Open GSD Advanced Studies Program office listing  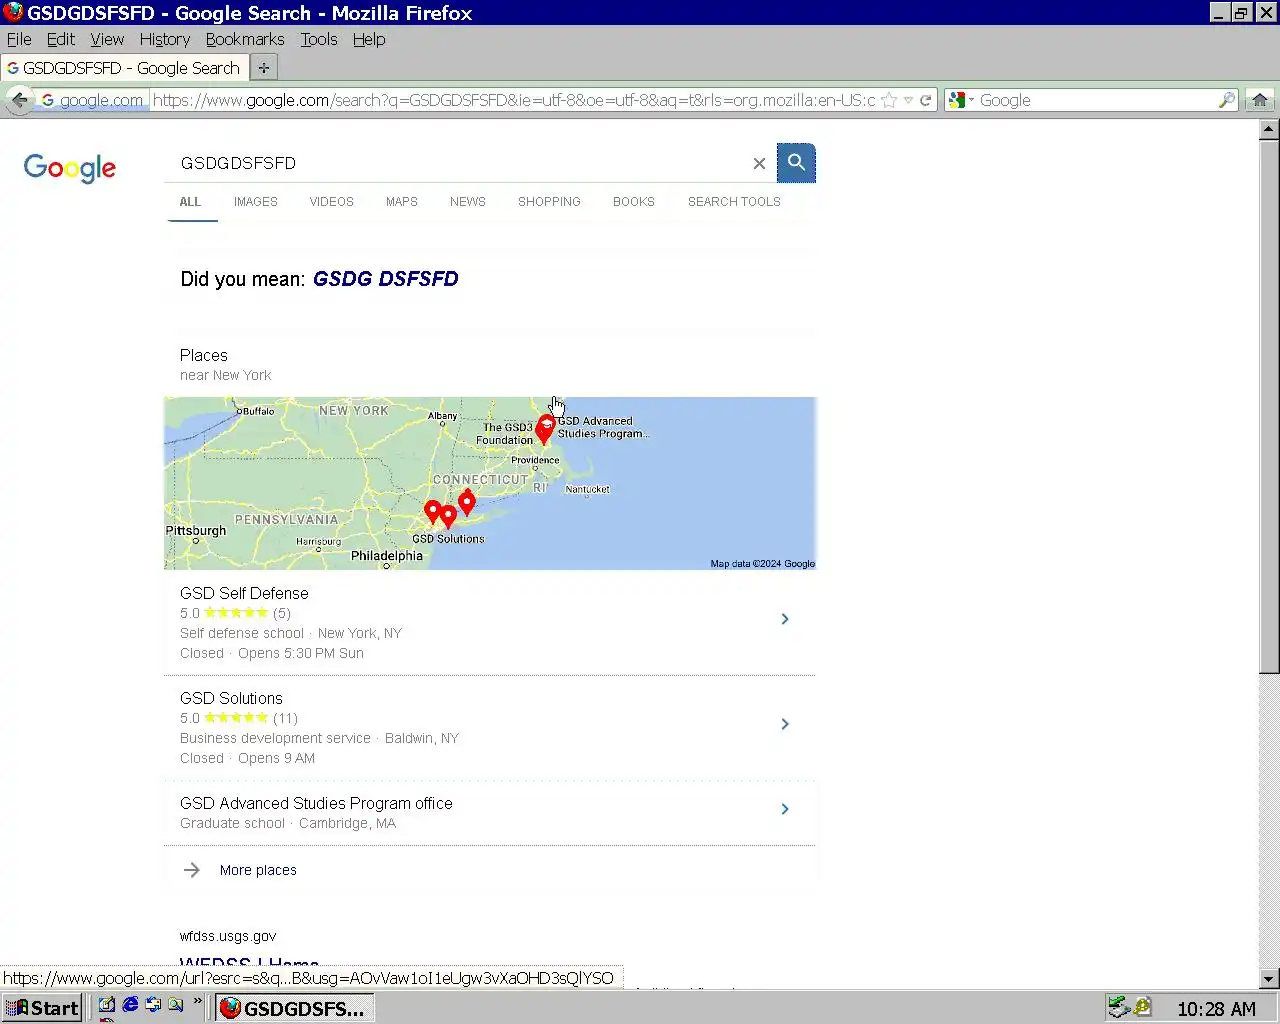(x=490, y=813)
